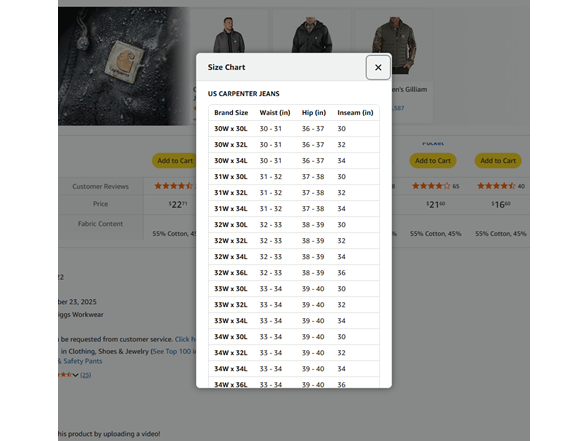Click the Inseam (in) column header

point(355,112)
